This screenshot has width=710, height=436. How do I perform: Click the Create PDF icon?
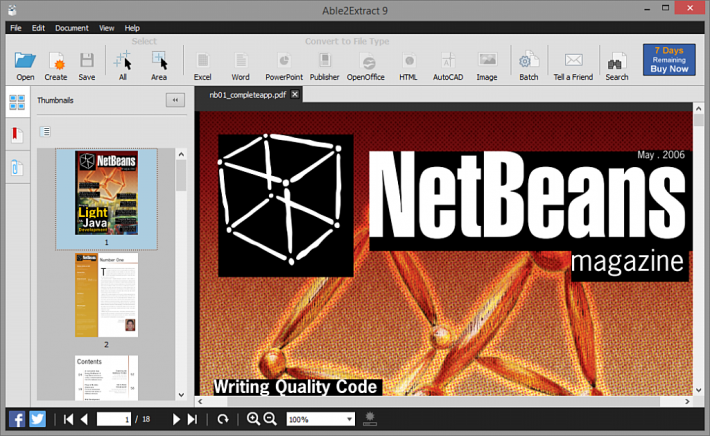[56, 60]
